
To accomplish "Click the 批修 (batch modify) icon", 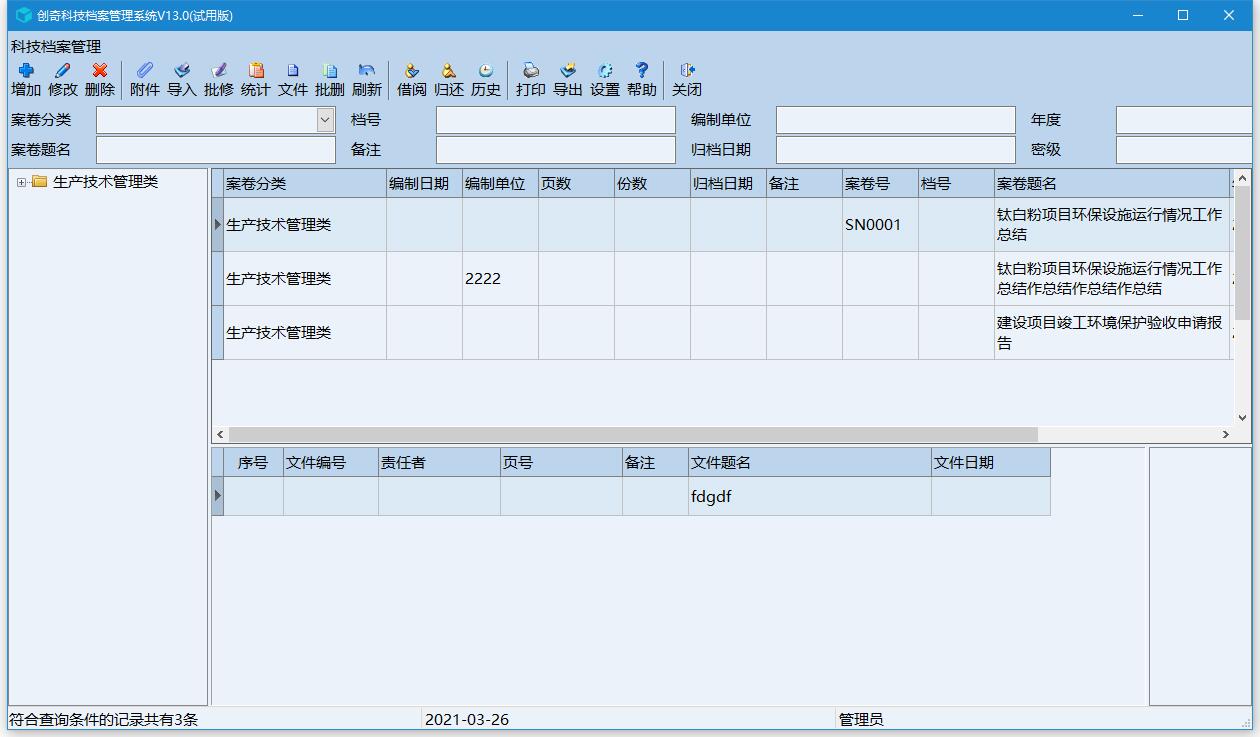I will 219,70.
